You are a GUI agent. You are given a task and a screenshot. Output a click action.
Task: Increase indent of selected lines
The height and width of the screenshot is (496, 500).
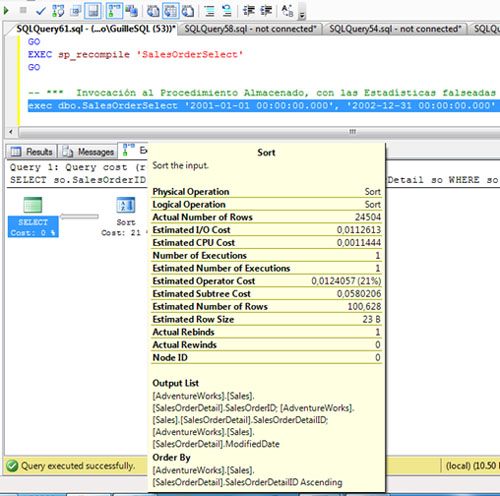coord(266,11)
